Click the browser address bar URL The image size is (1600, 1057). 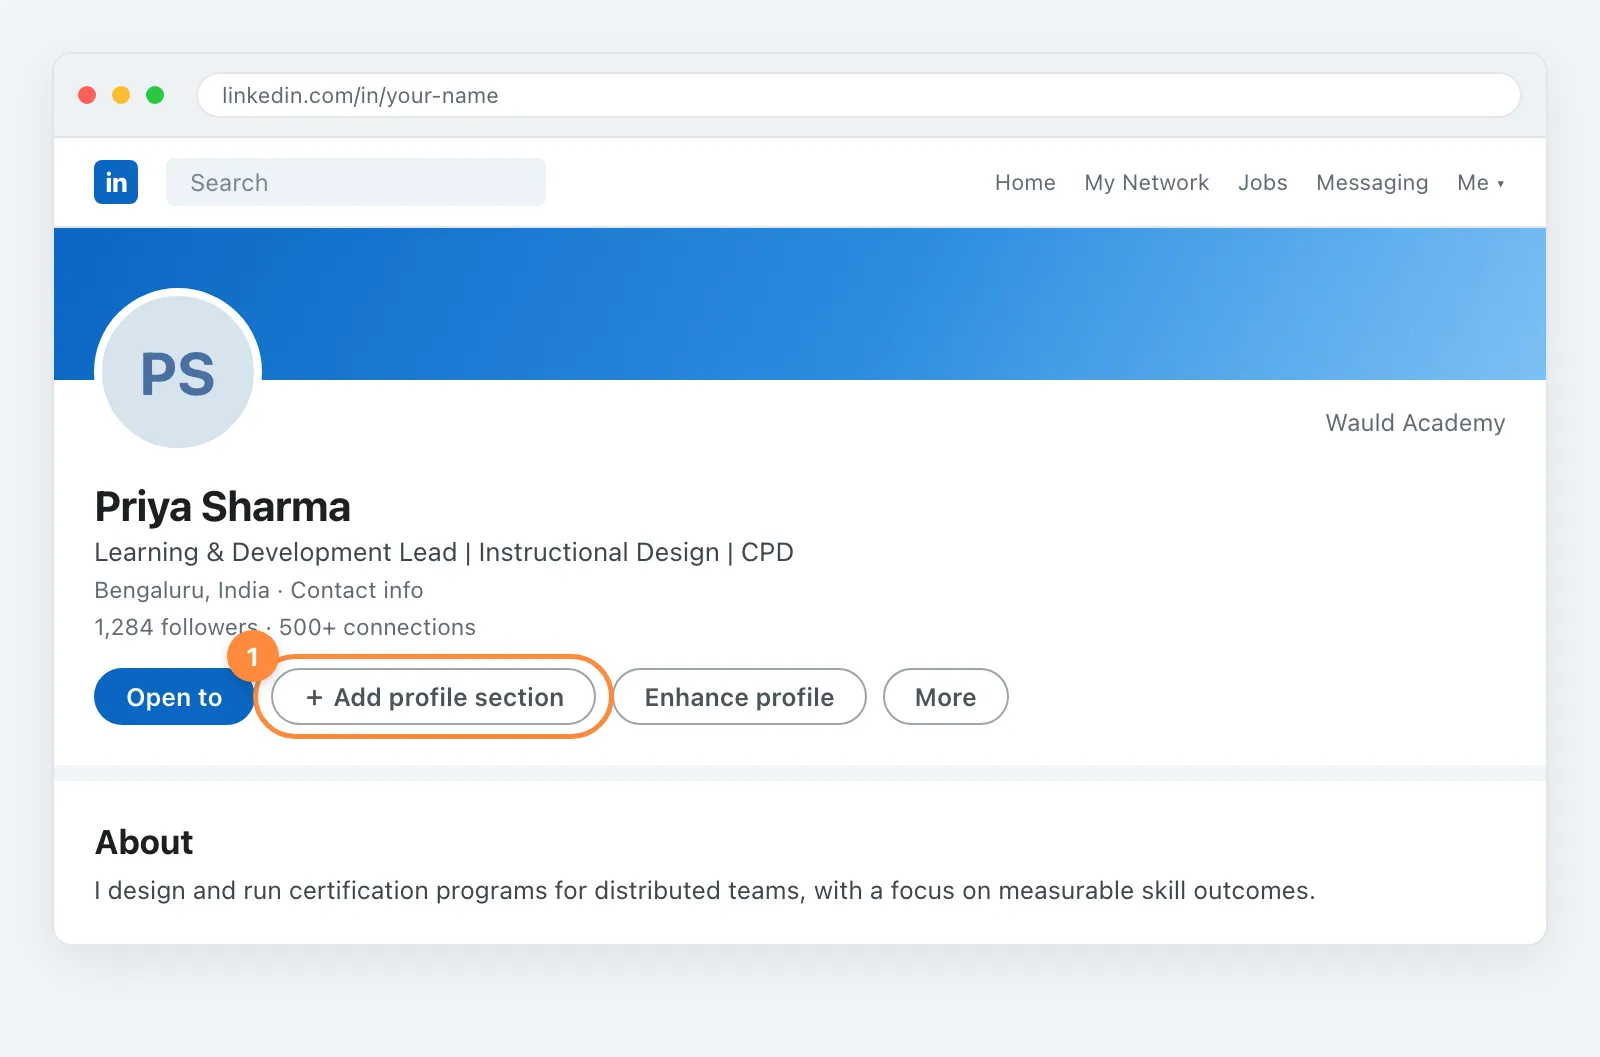point(859,95)
